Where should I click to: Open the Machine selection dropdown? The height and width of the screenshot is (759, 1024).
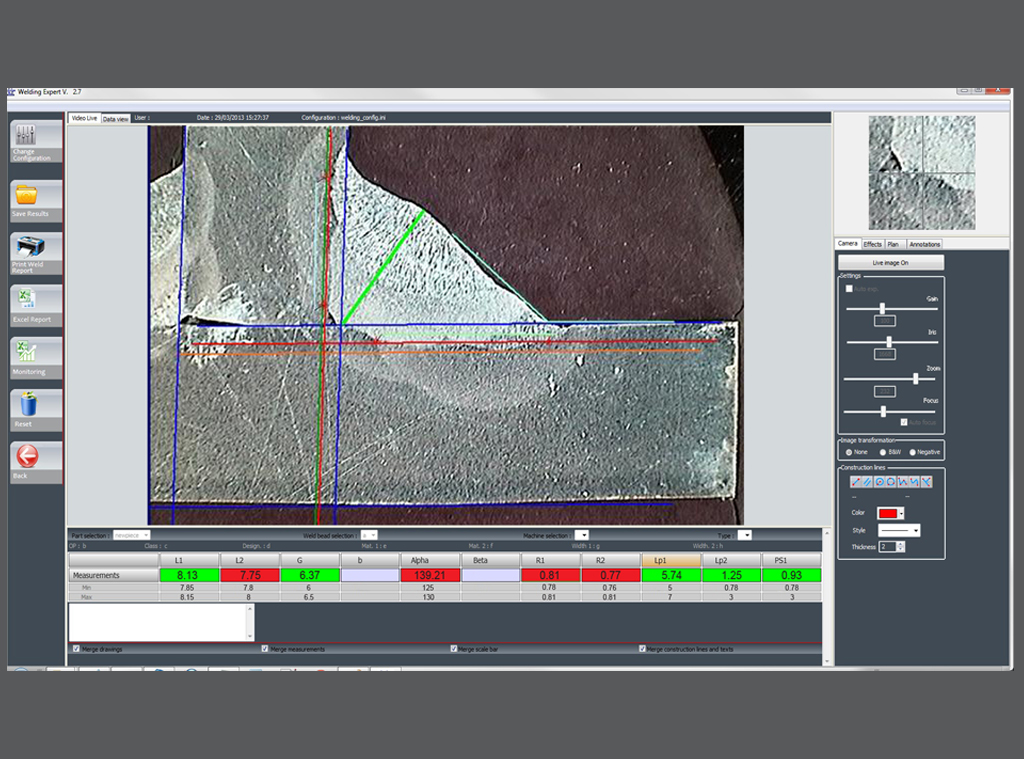[x=582, y=535]
